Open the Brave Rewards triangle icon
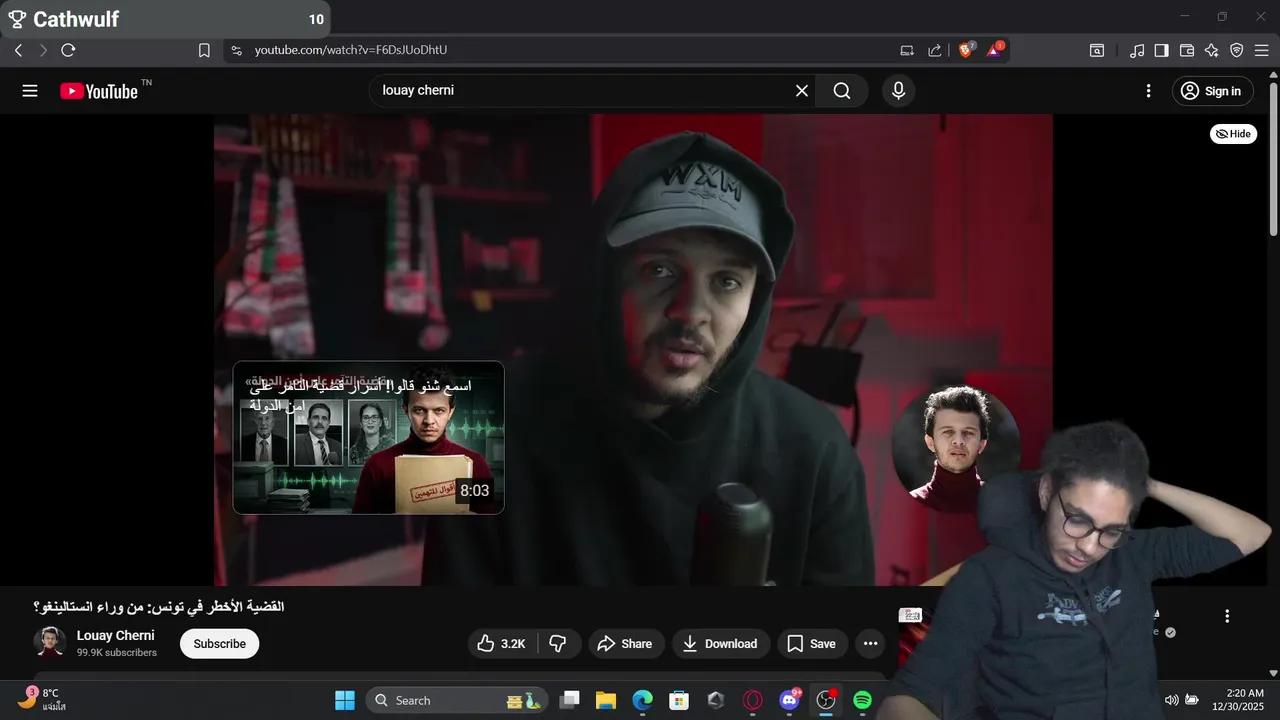1280x720 pixels. point(995,49)
